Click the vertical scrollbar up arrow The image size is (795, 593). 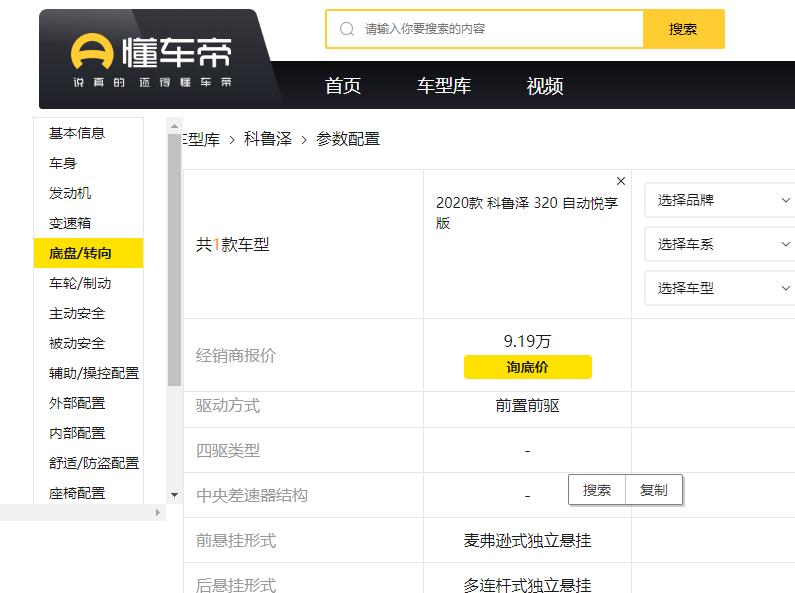(x=174, y=126)
